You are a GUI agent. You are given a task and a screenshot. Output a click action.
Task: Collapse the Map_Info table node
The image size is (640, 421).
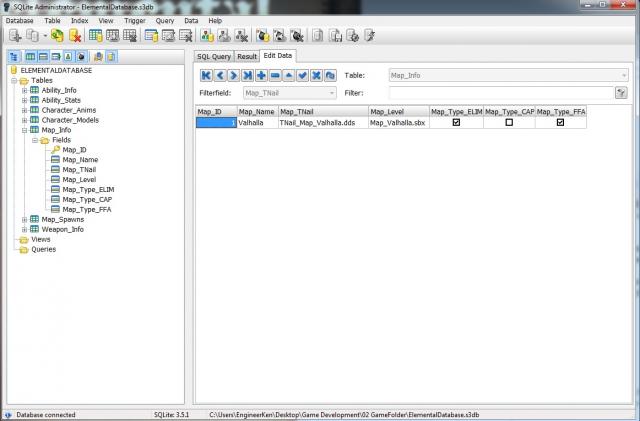[25, 130]
